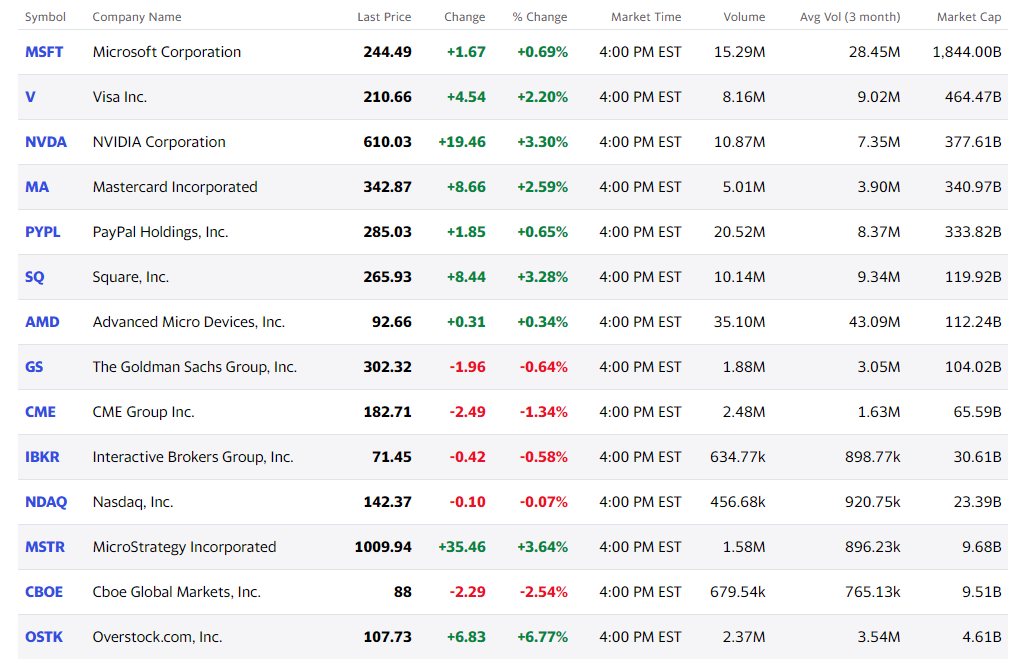This screenshot has width=1029, height=667.
Task: Click the 920.75k average volume value
Action: click(873, 502)
